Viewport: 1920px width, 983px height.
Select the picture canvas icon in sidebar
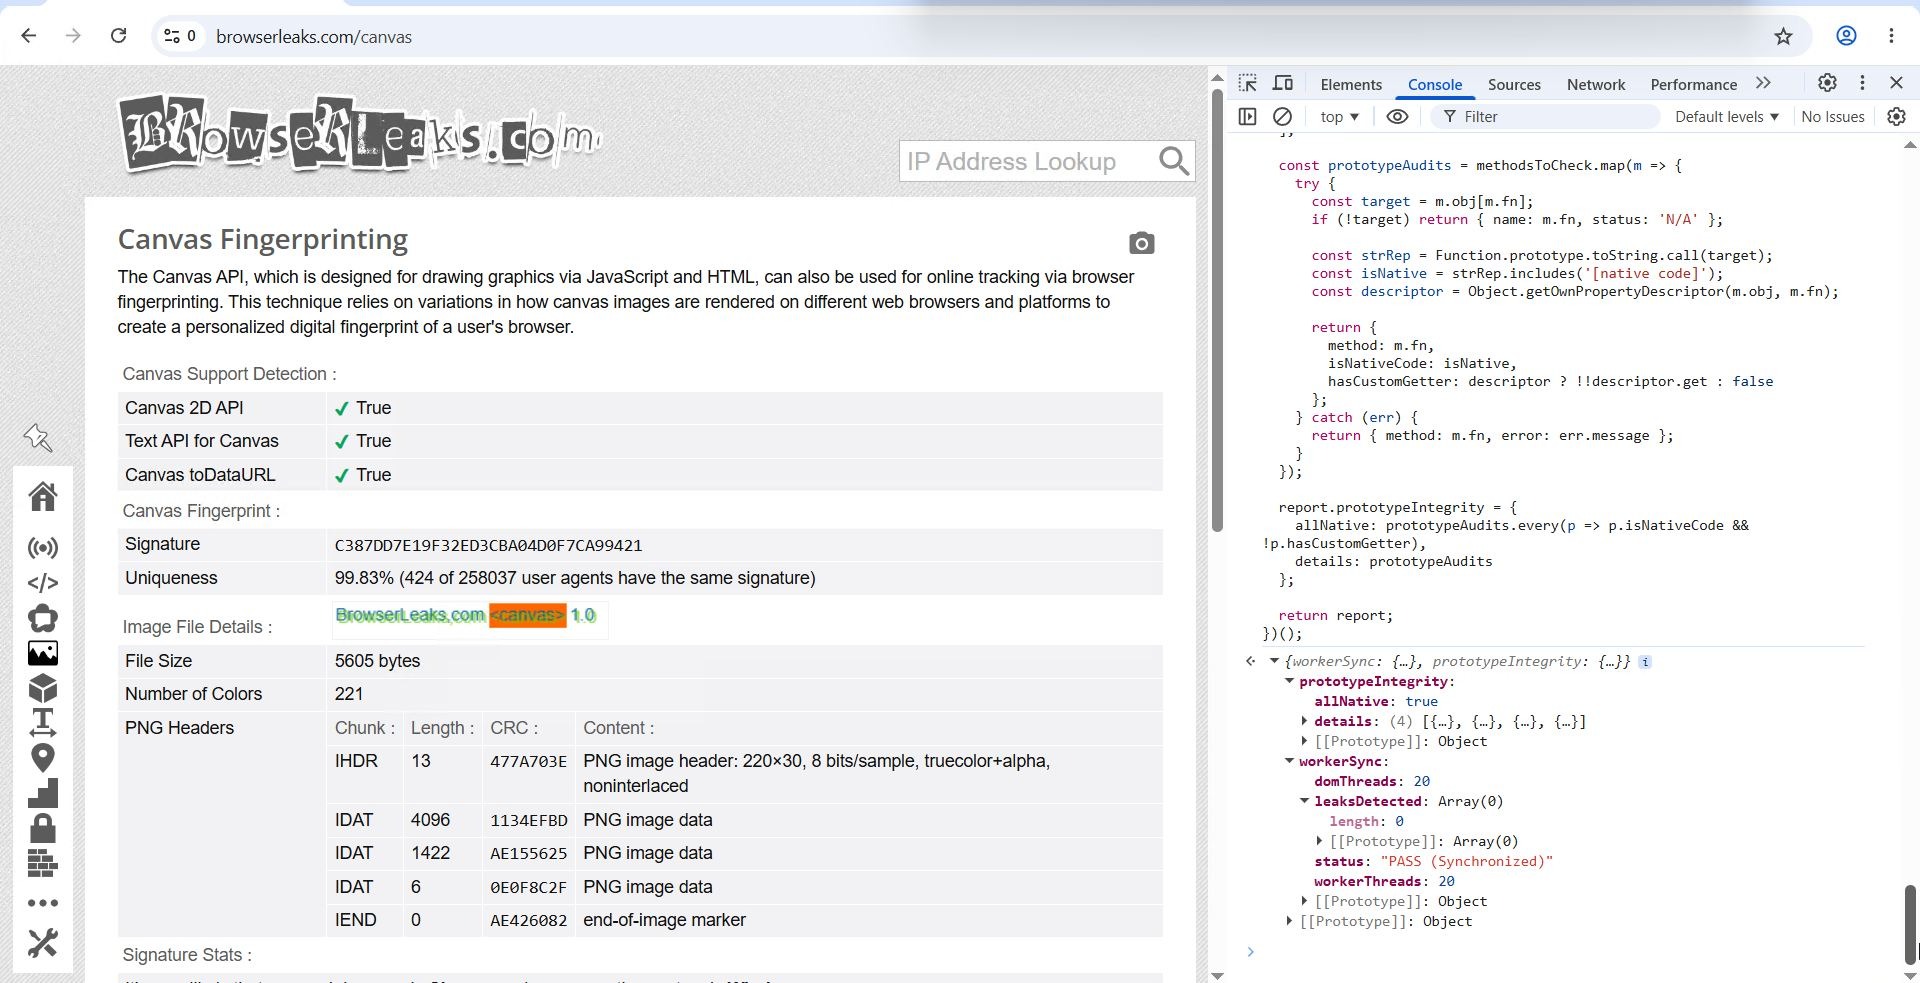pyautogui.click(x=43, y=653)
